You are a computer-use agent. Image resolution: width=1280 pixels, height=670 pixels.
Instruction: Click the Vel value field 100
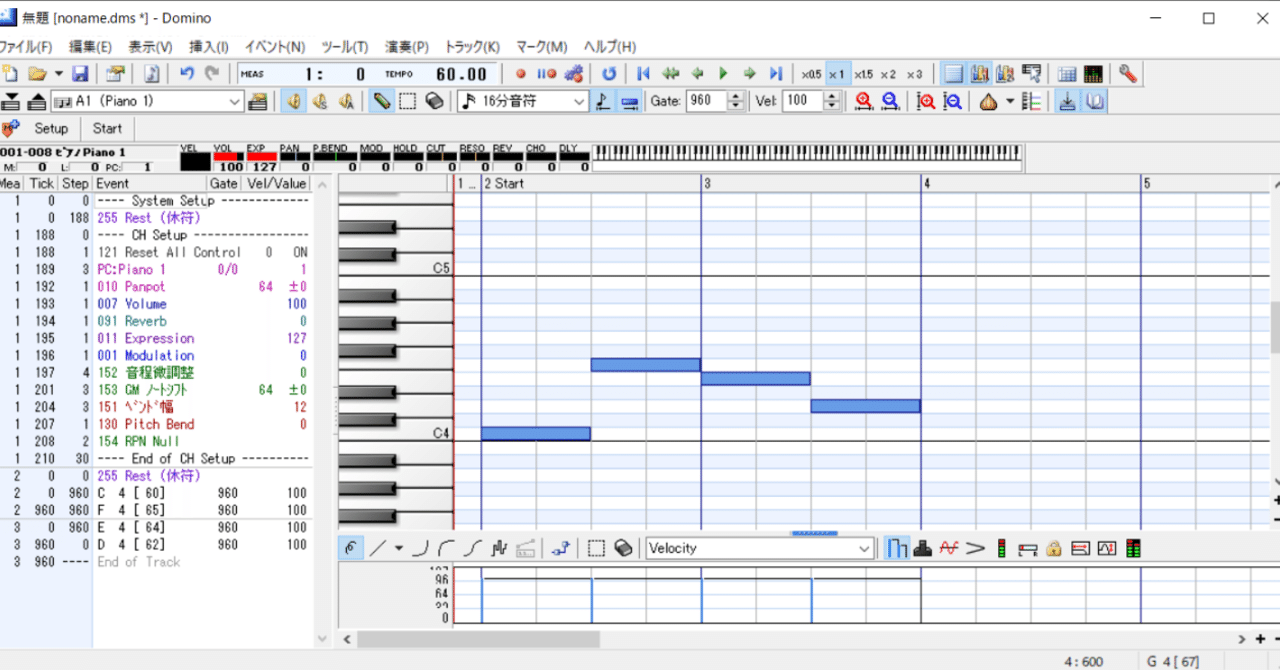(x=803, y=101)
